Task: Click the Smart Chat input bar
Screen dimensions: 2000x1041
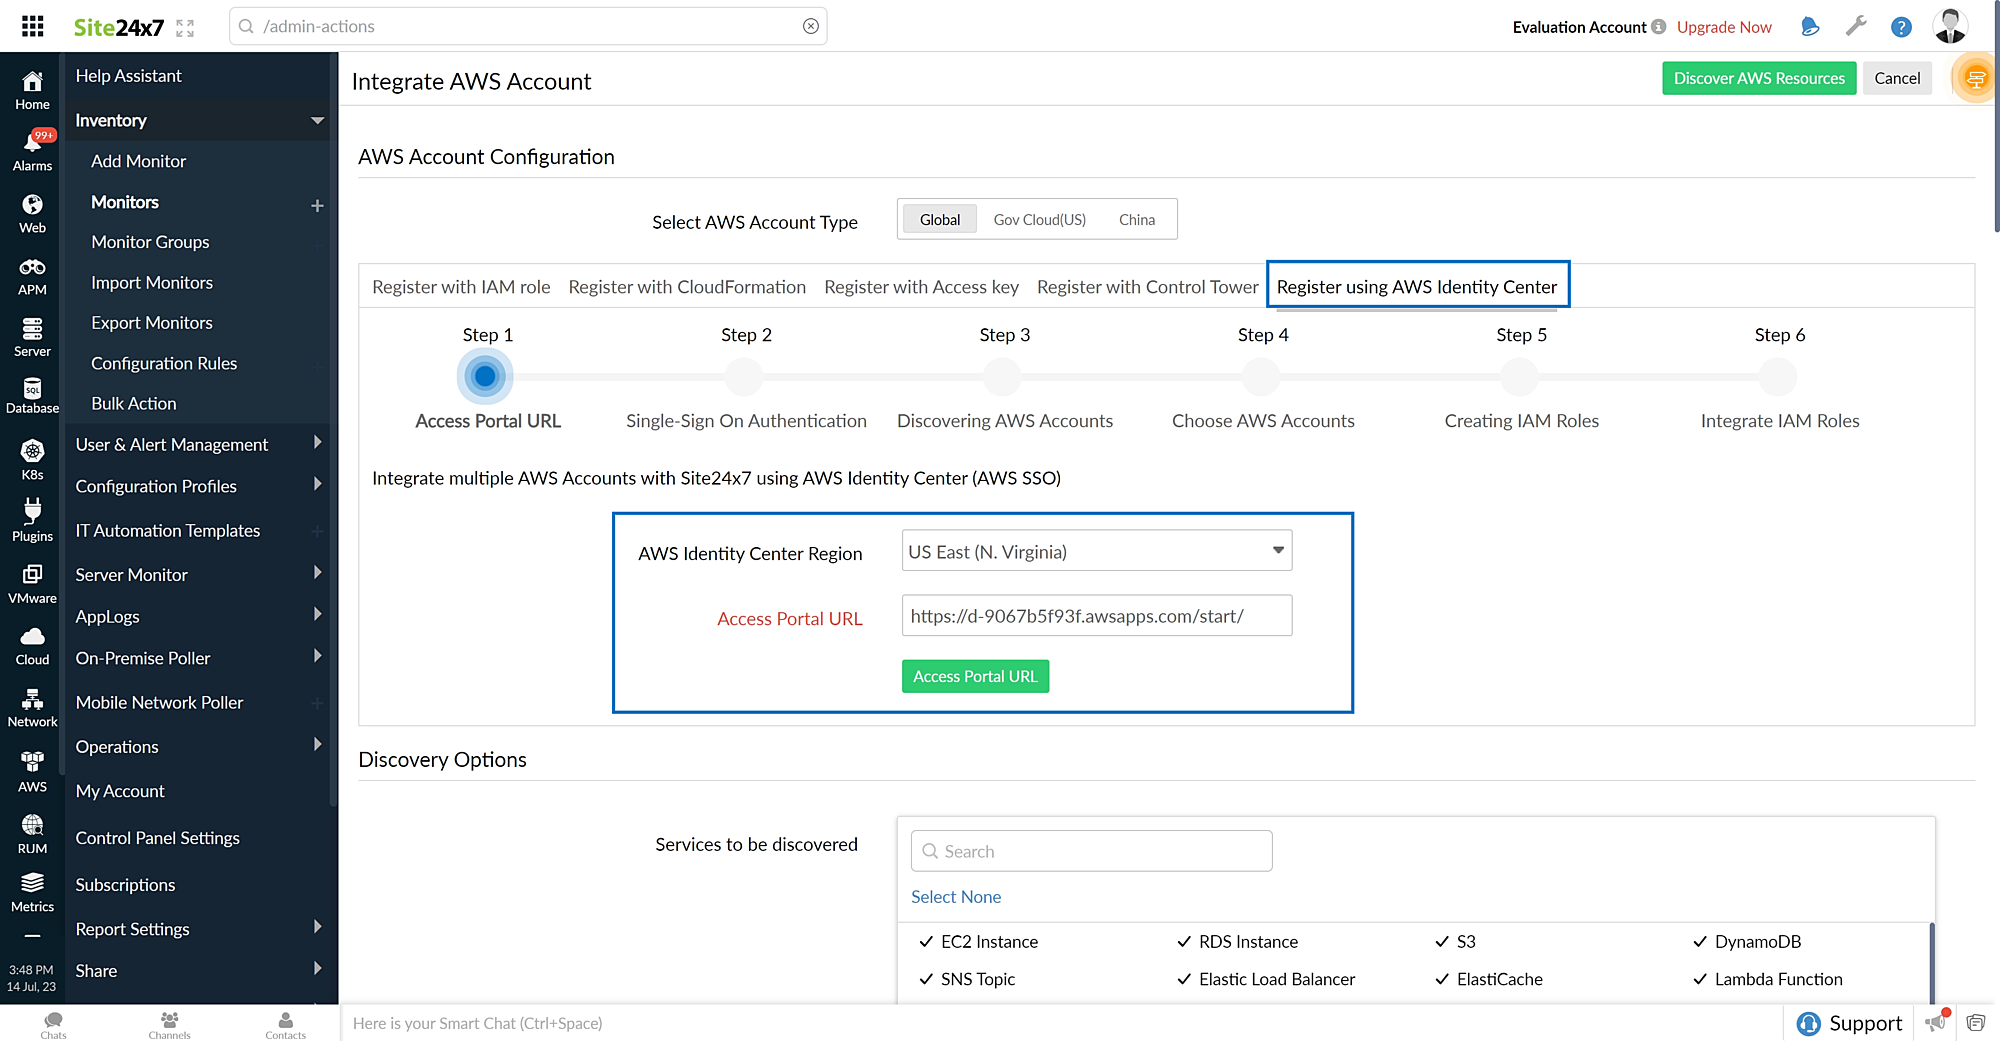Action: pyautogui.click(x=1060, y=1023)
